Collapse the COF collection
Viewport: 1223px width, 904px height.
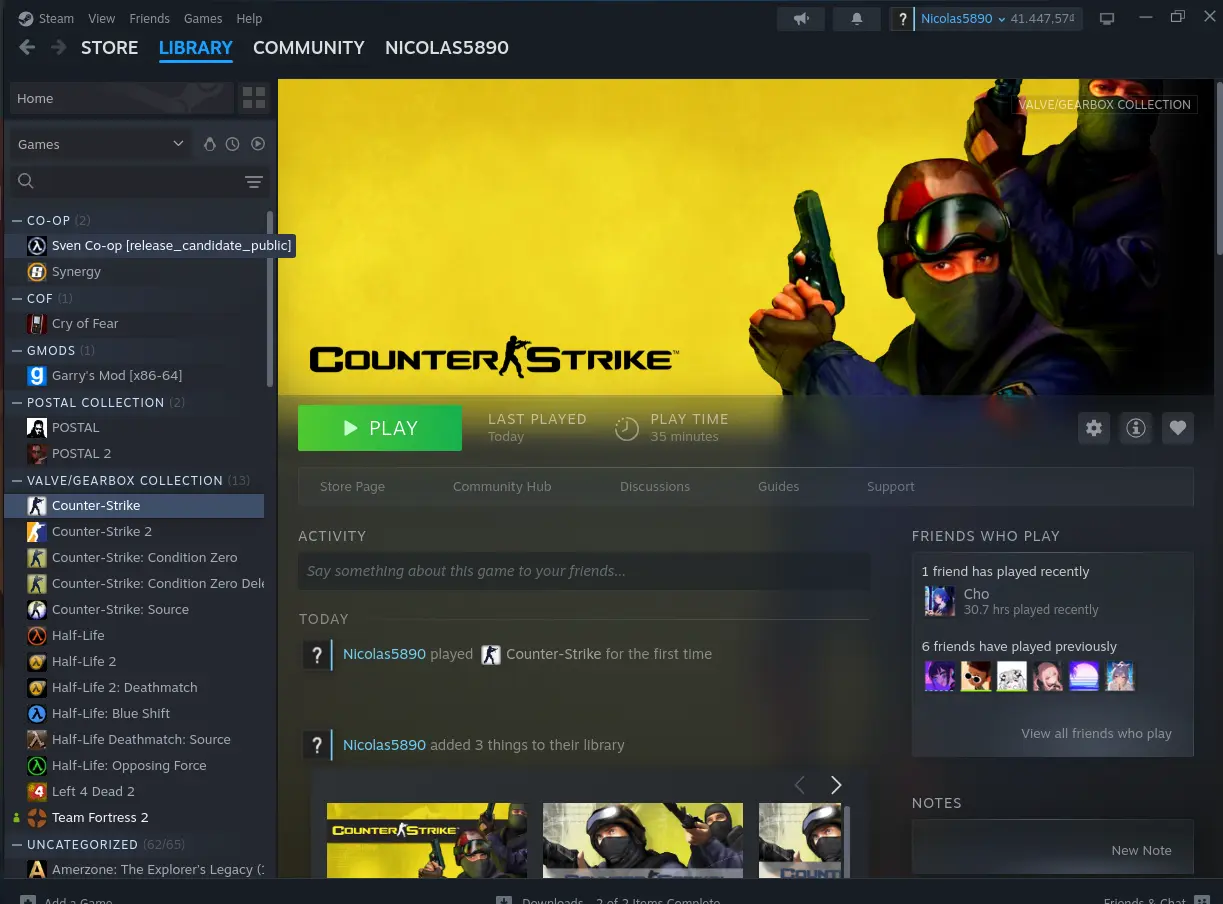pos(16,298)
